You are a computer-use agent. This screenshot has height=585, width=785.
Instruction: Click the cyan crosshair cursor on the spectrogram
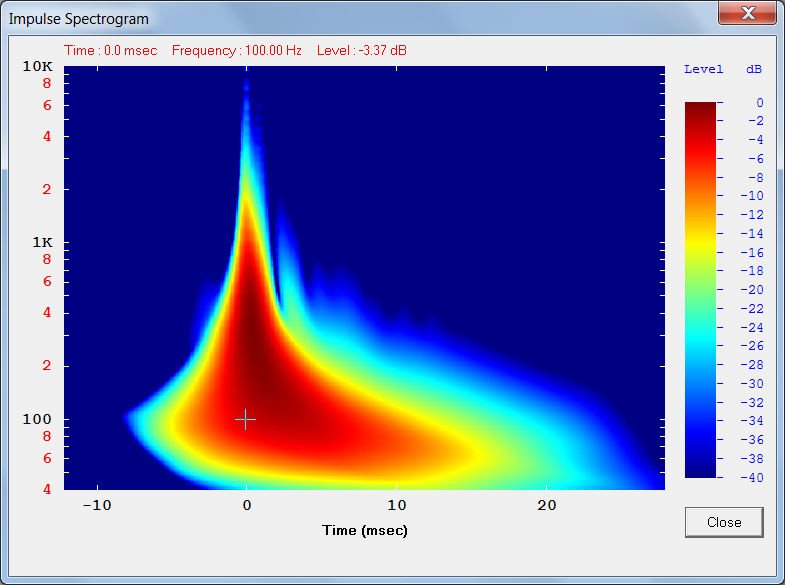point(245,419)
